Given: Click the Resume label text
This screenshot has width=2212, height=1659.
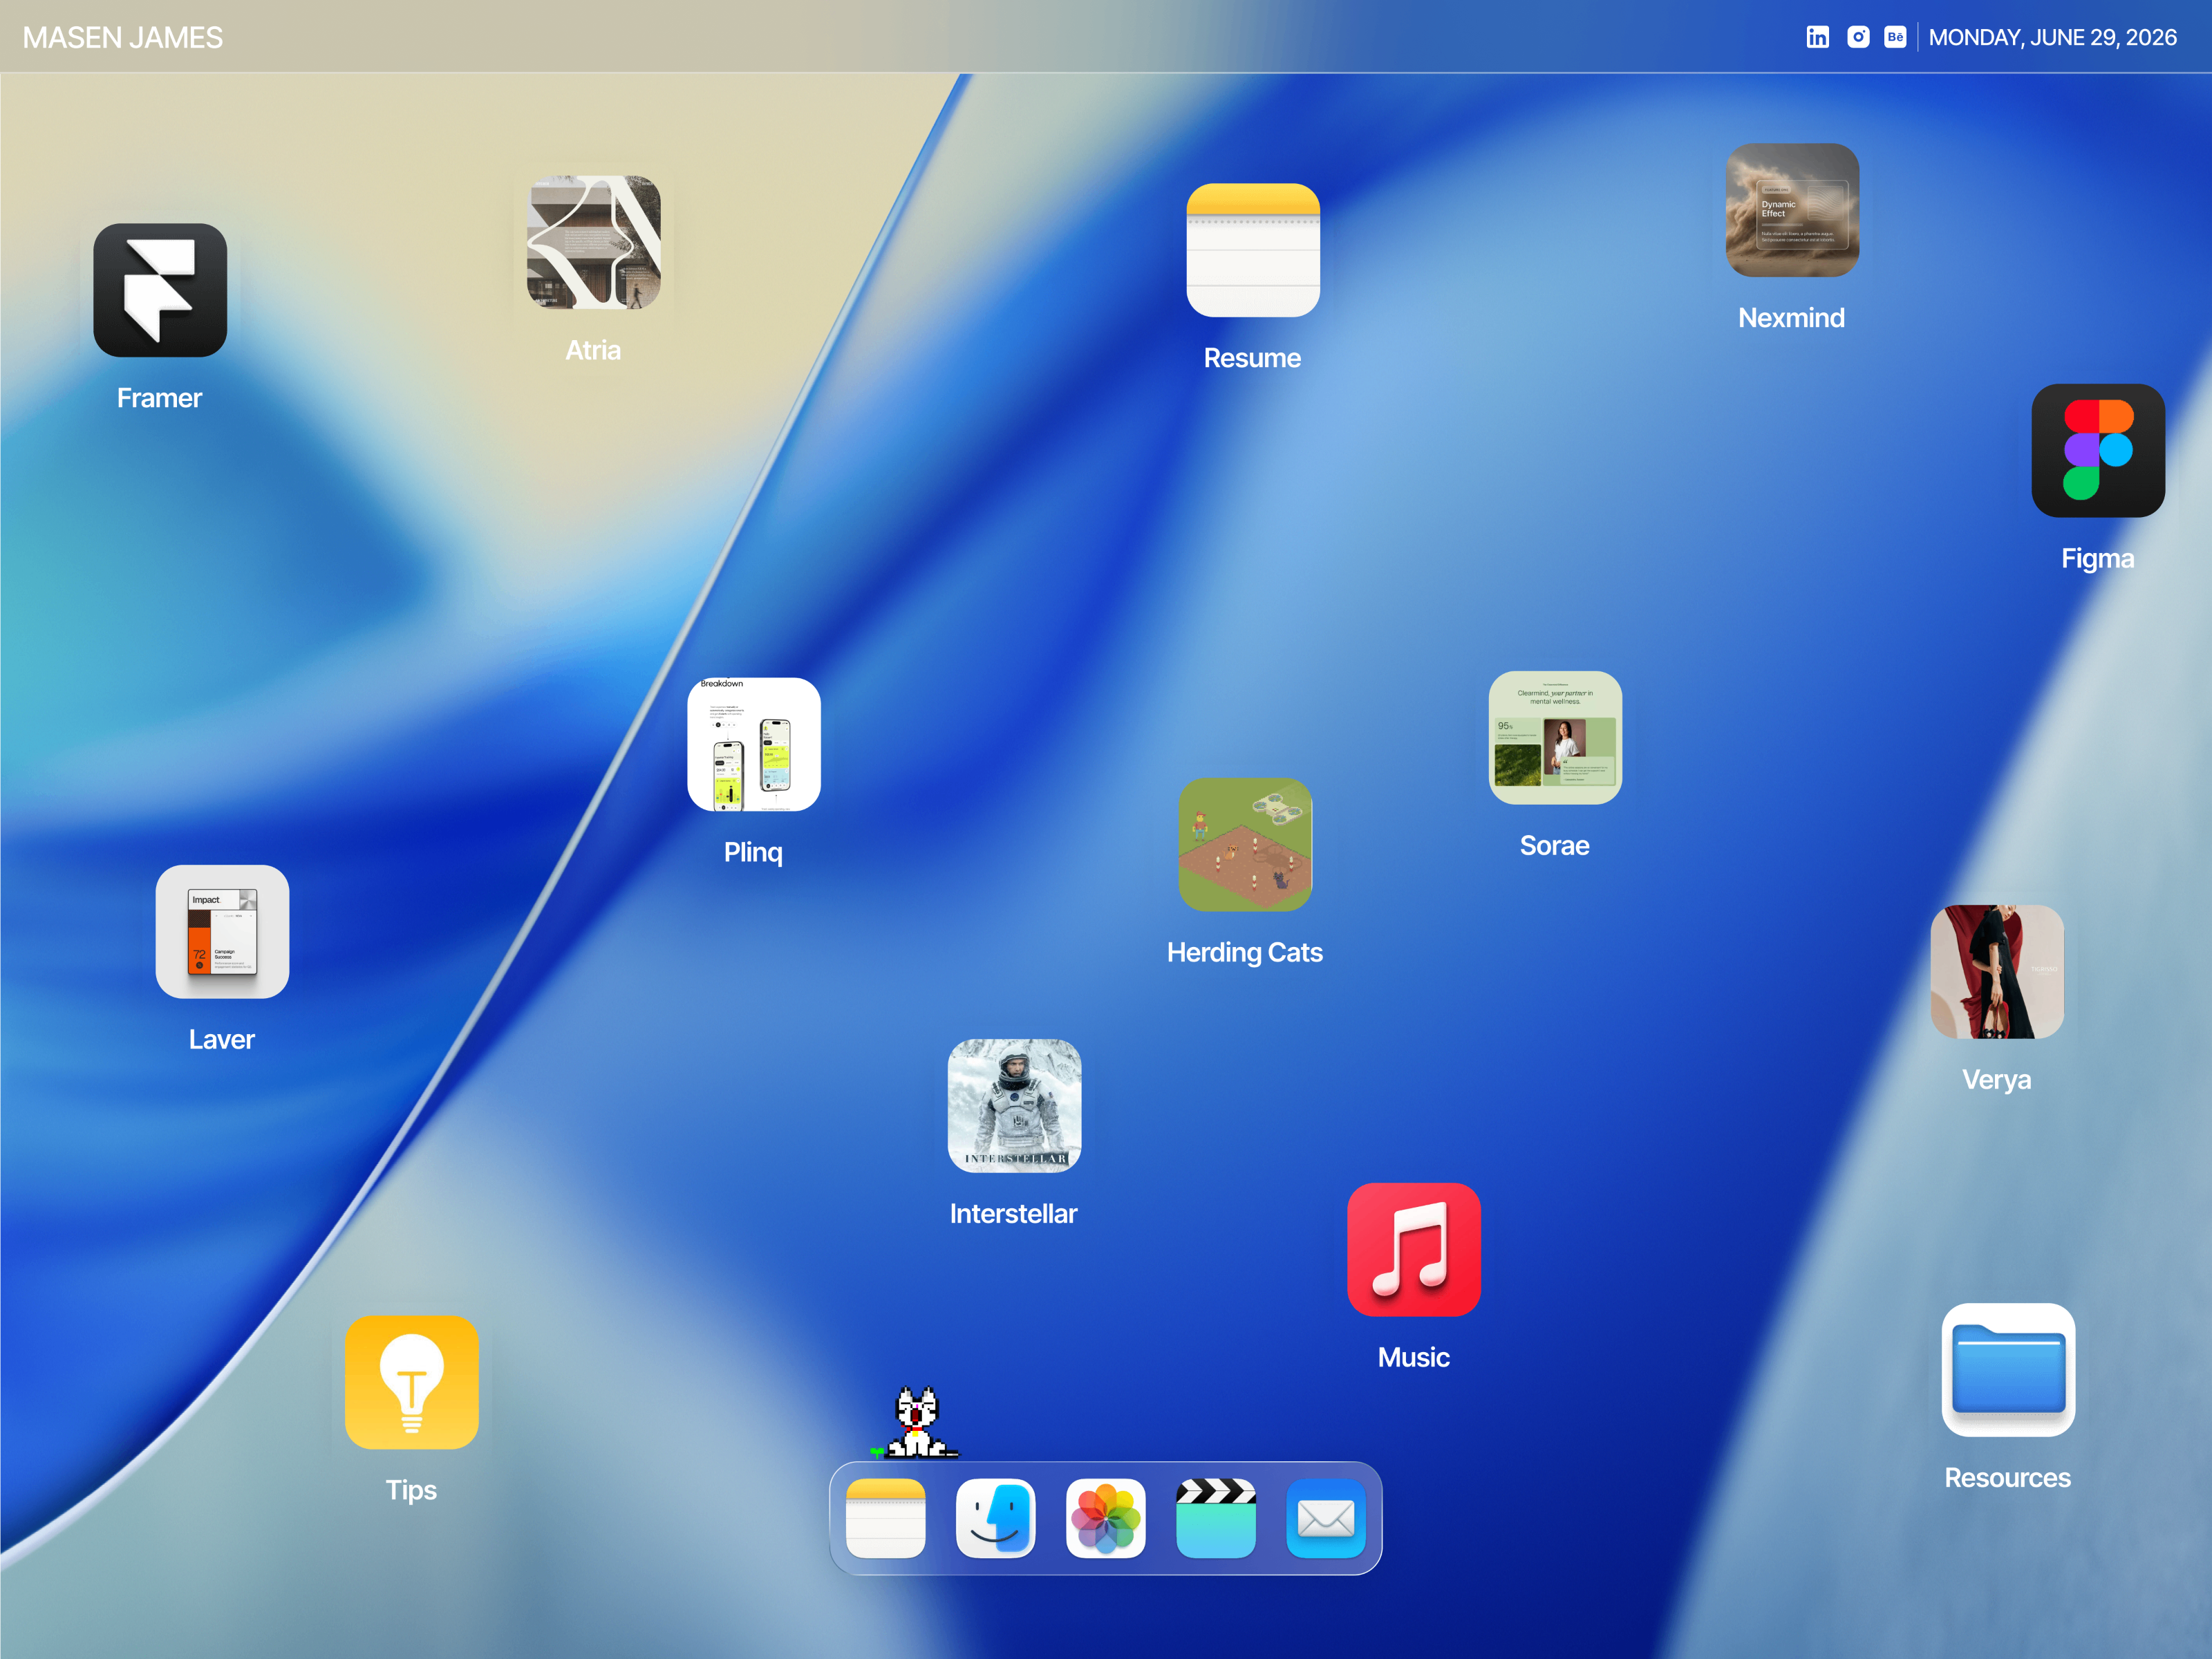Looking at the screenshot, I should pos(1253,358).
